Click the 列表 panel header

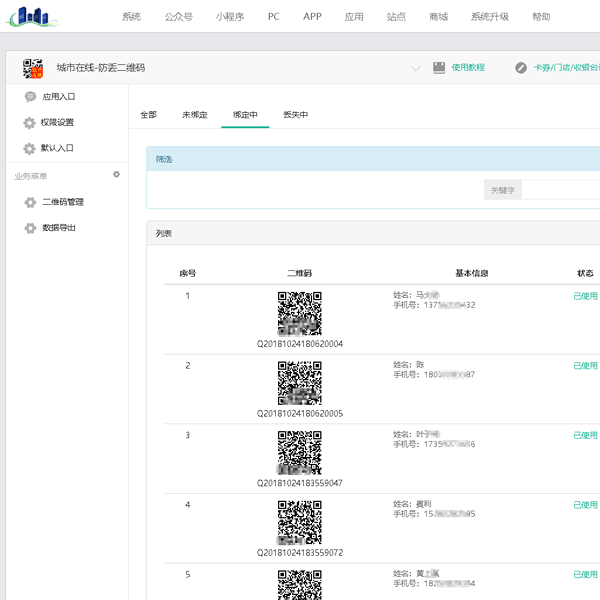tap(373, 233)
